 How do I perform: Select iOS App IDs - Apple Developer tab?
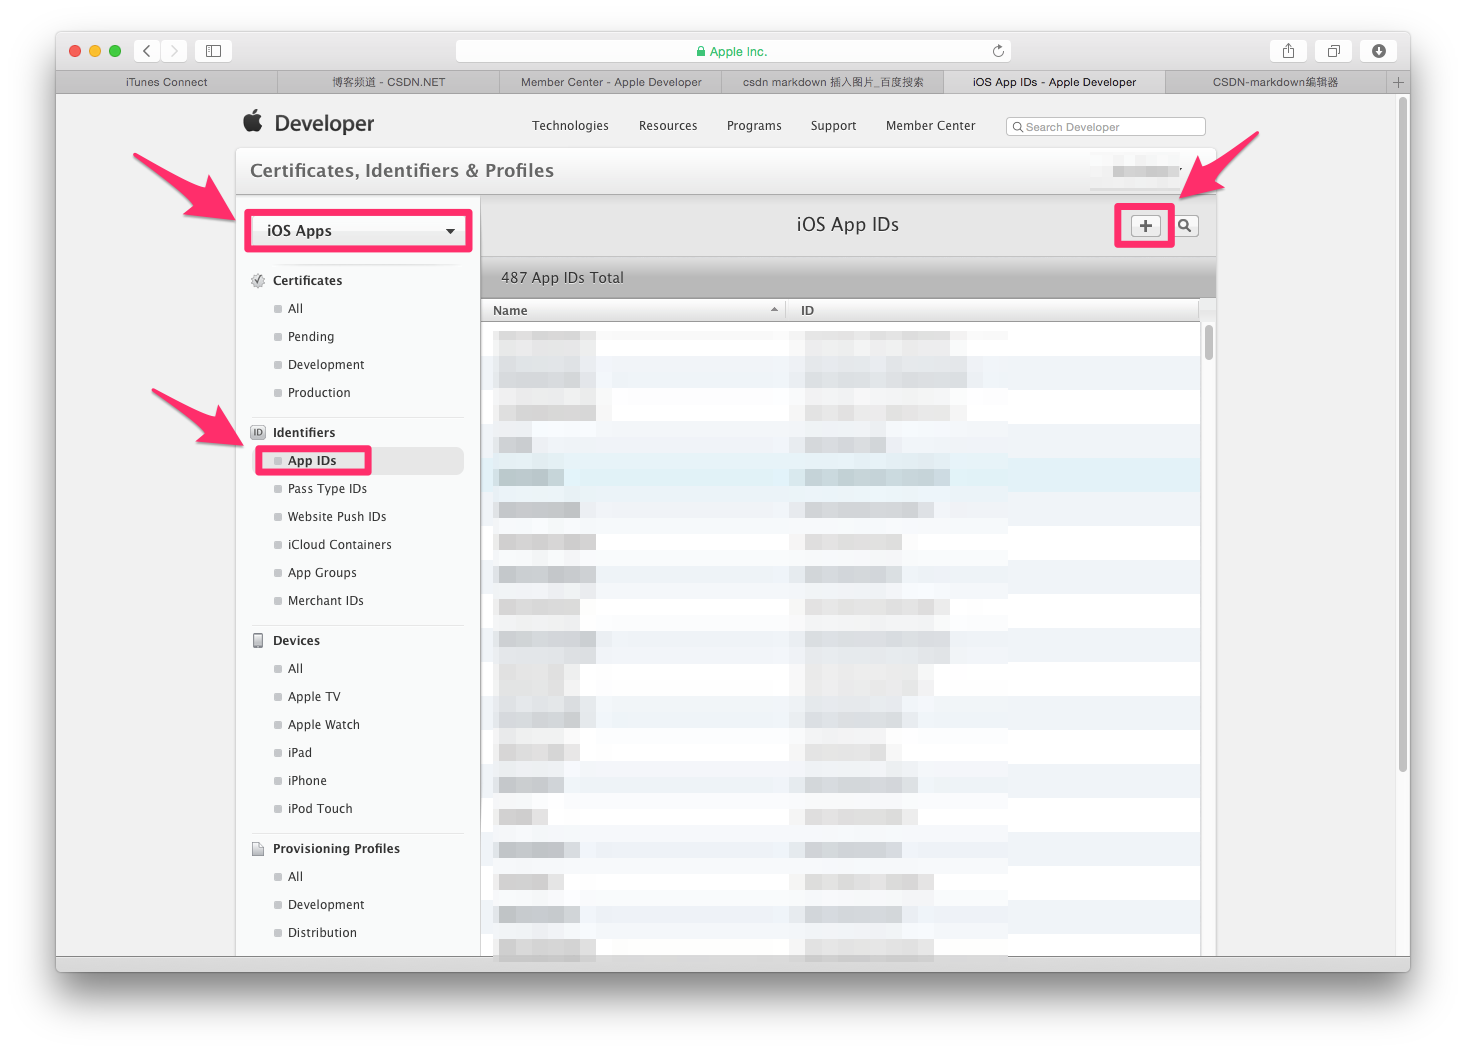[x=1055, y=82]
